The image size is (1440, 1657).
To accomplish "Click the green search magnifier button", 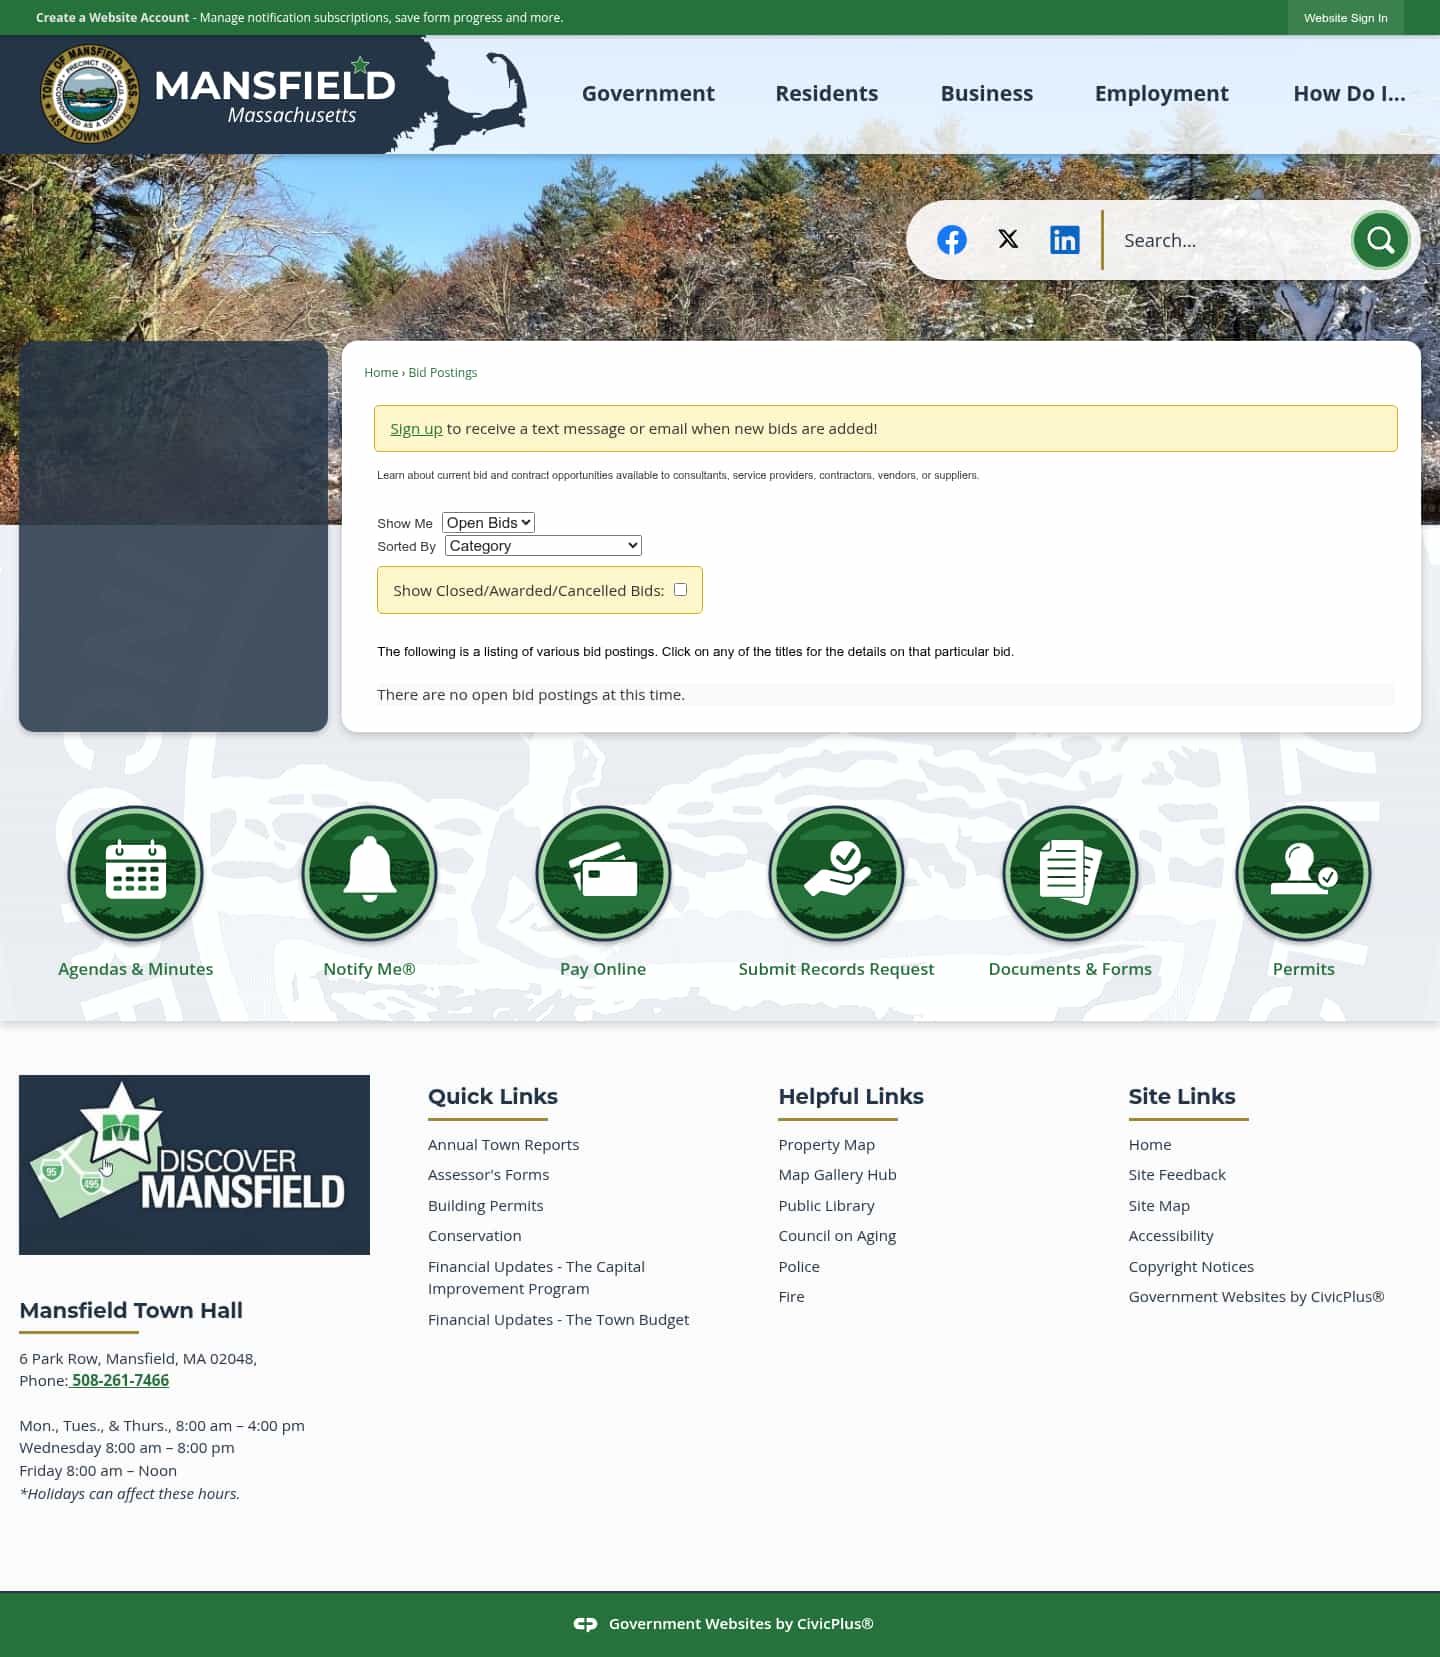I will 1380,240.
